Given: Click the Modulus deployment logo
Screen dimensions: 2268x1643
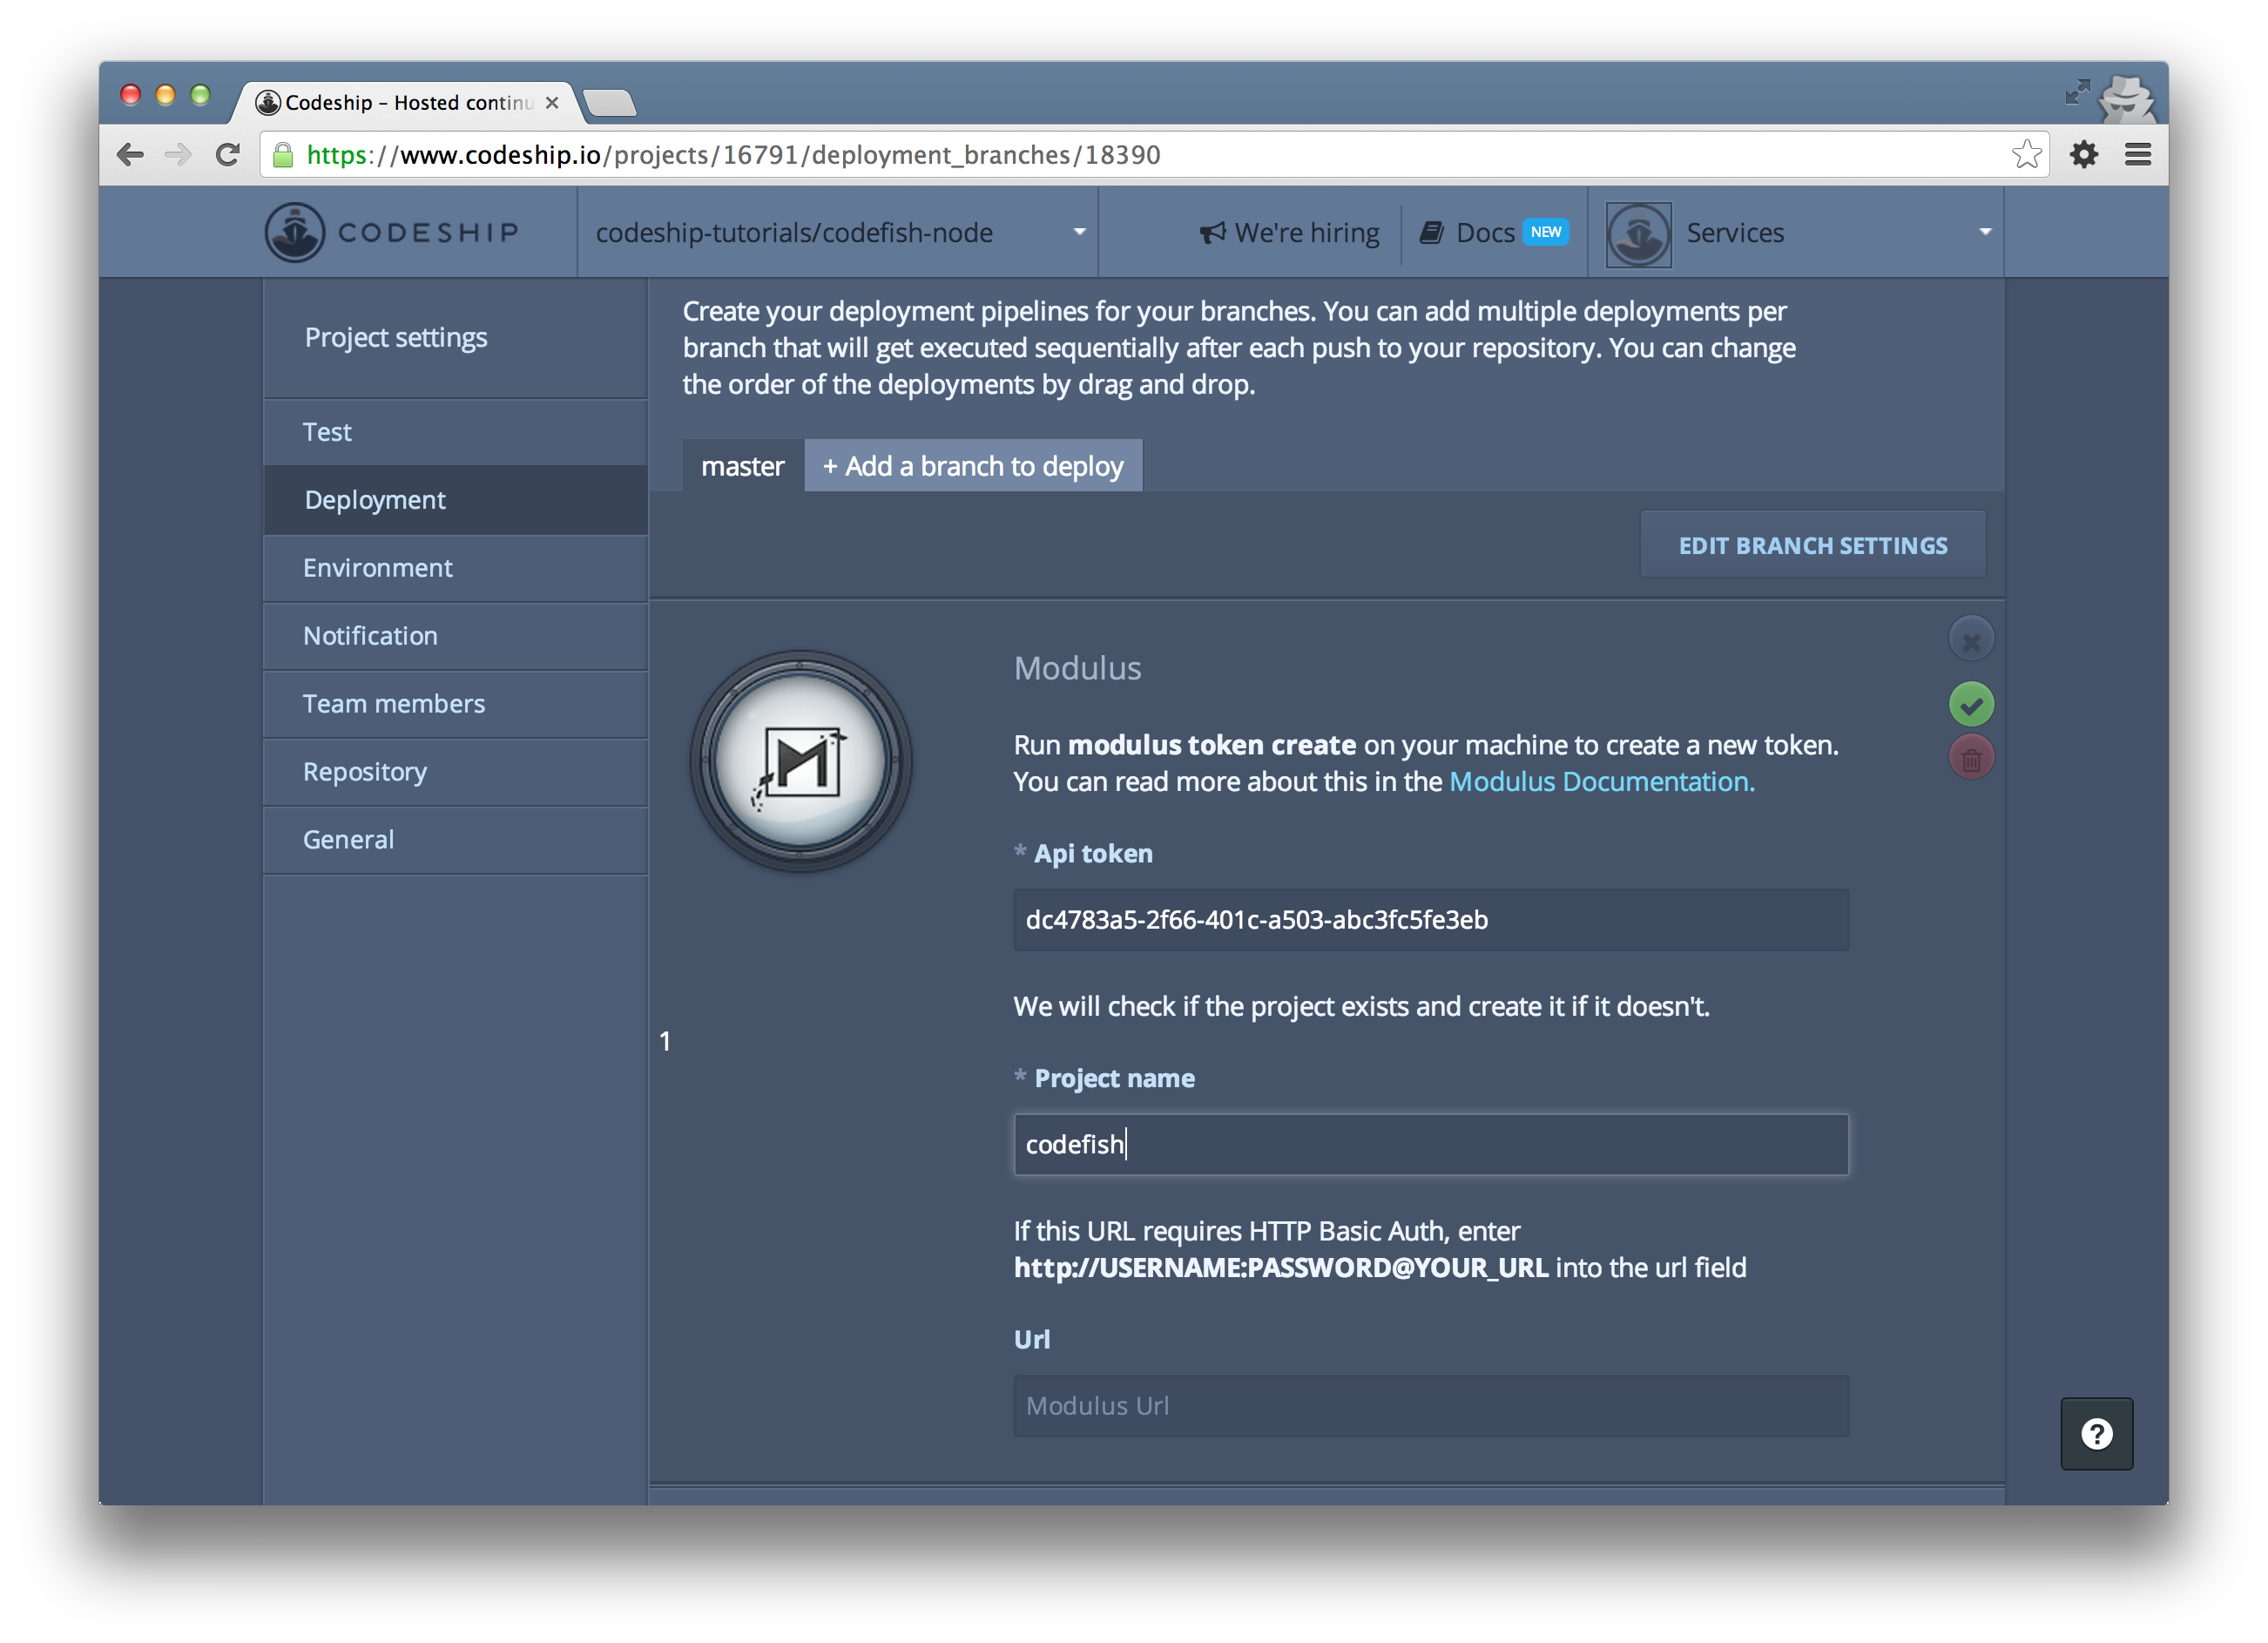Looking at the screenshot, I should pos(800,762).
